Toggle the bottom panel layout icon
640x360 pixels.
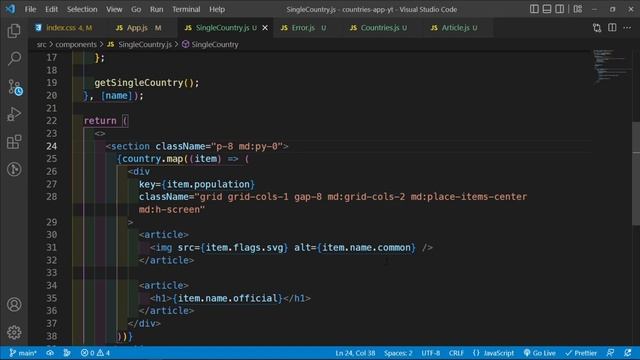[x=547, y=9]
